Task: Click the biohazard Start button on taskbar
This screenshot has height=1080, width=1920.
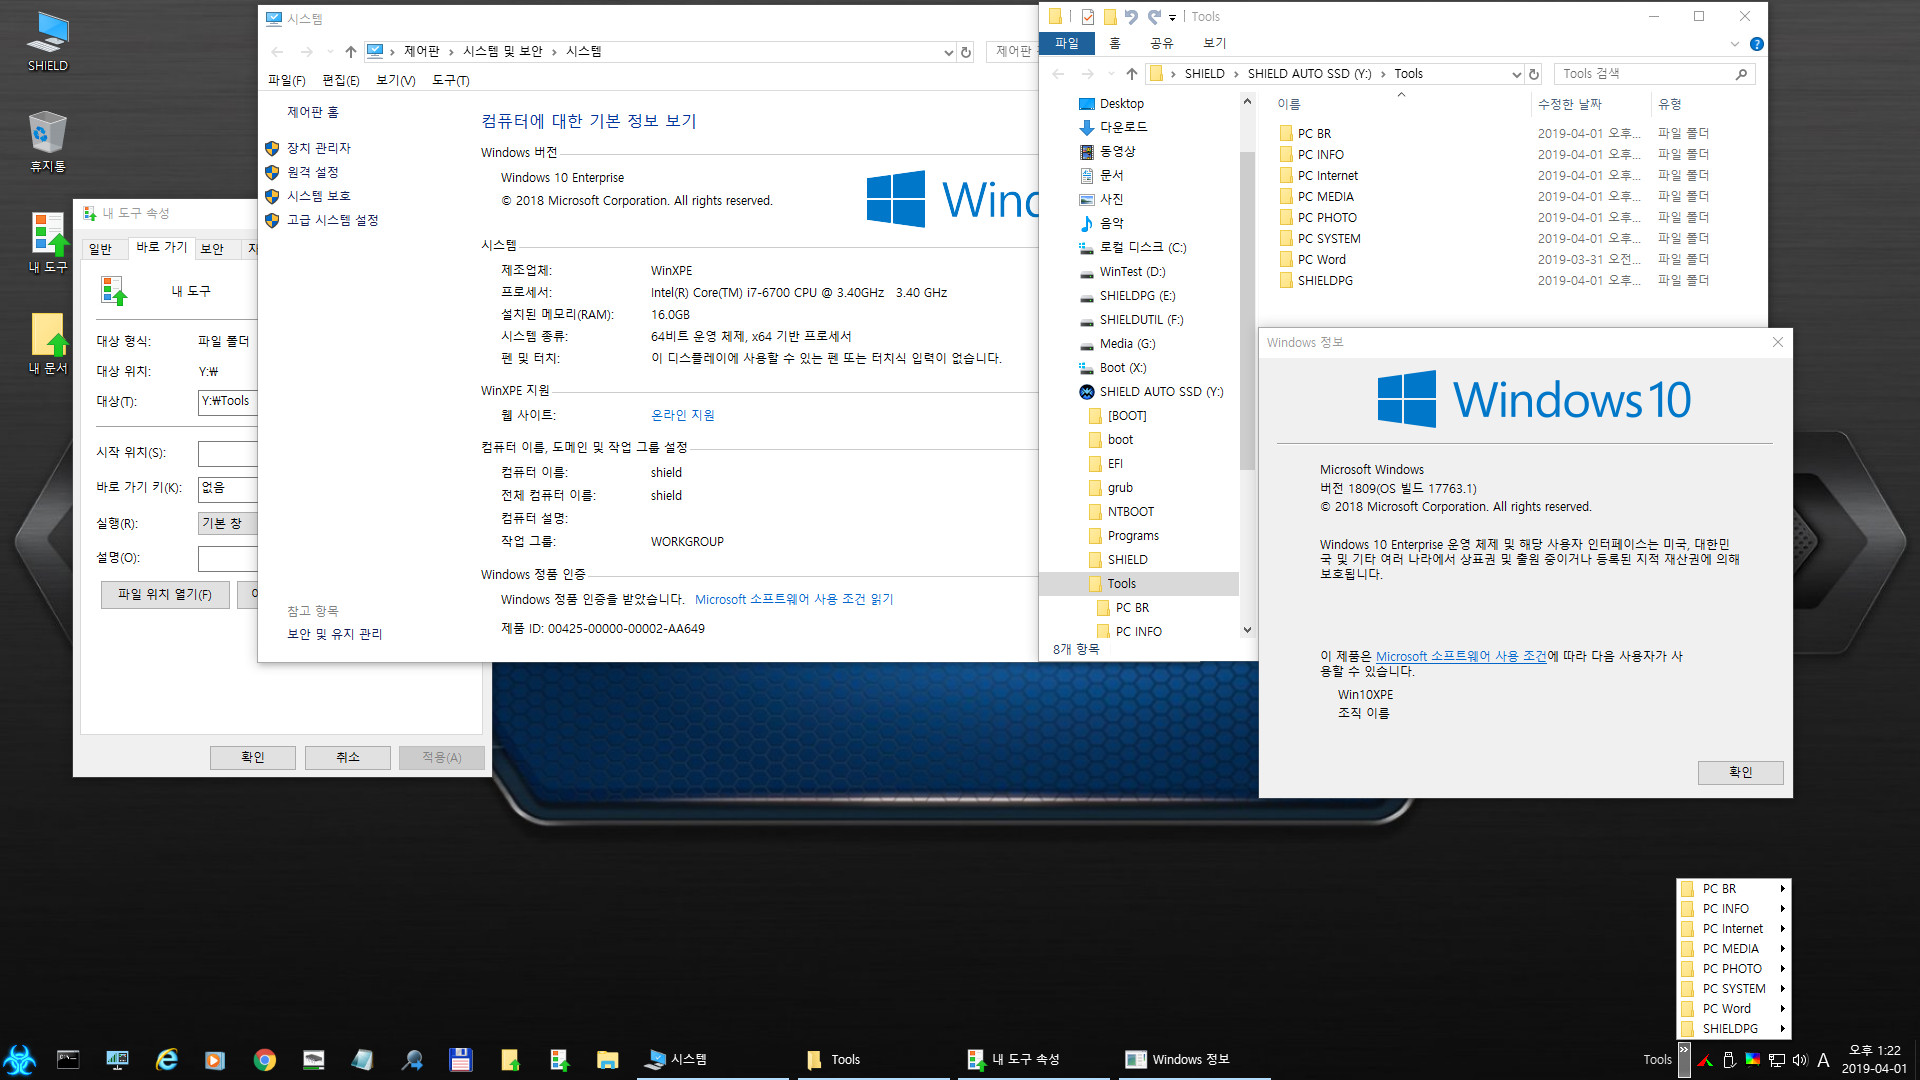Action: (x=19, y=1059)
